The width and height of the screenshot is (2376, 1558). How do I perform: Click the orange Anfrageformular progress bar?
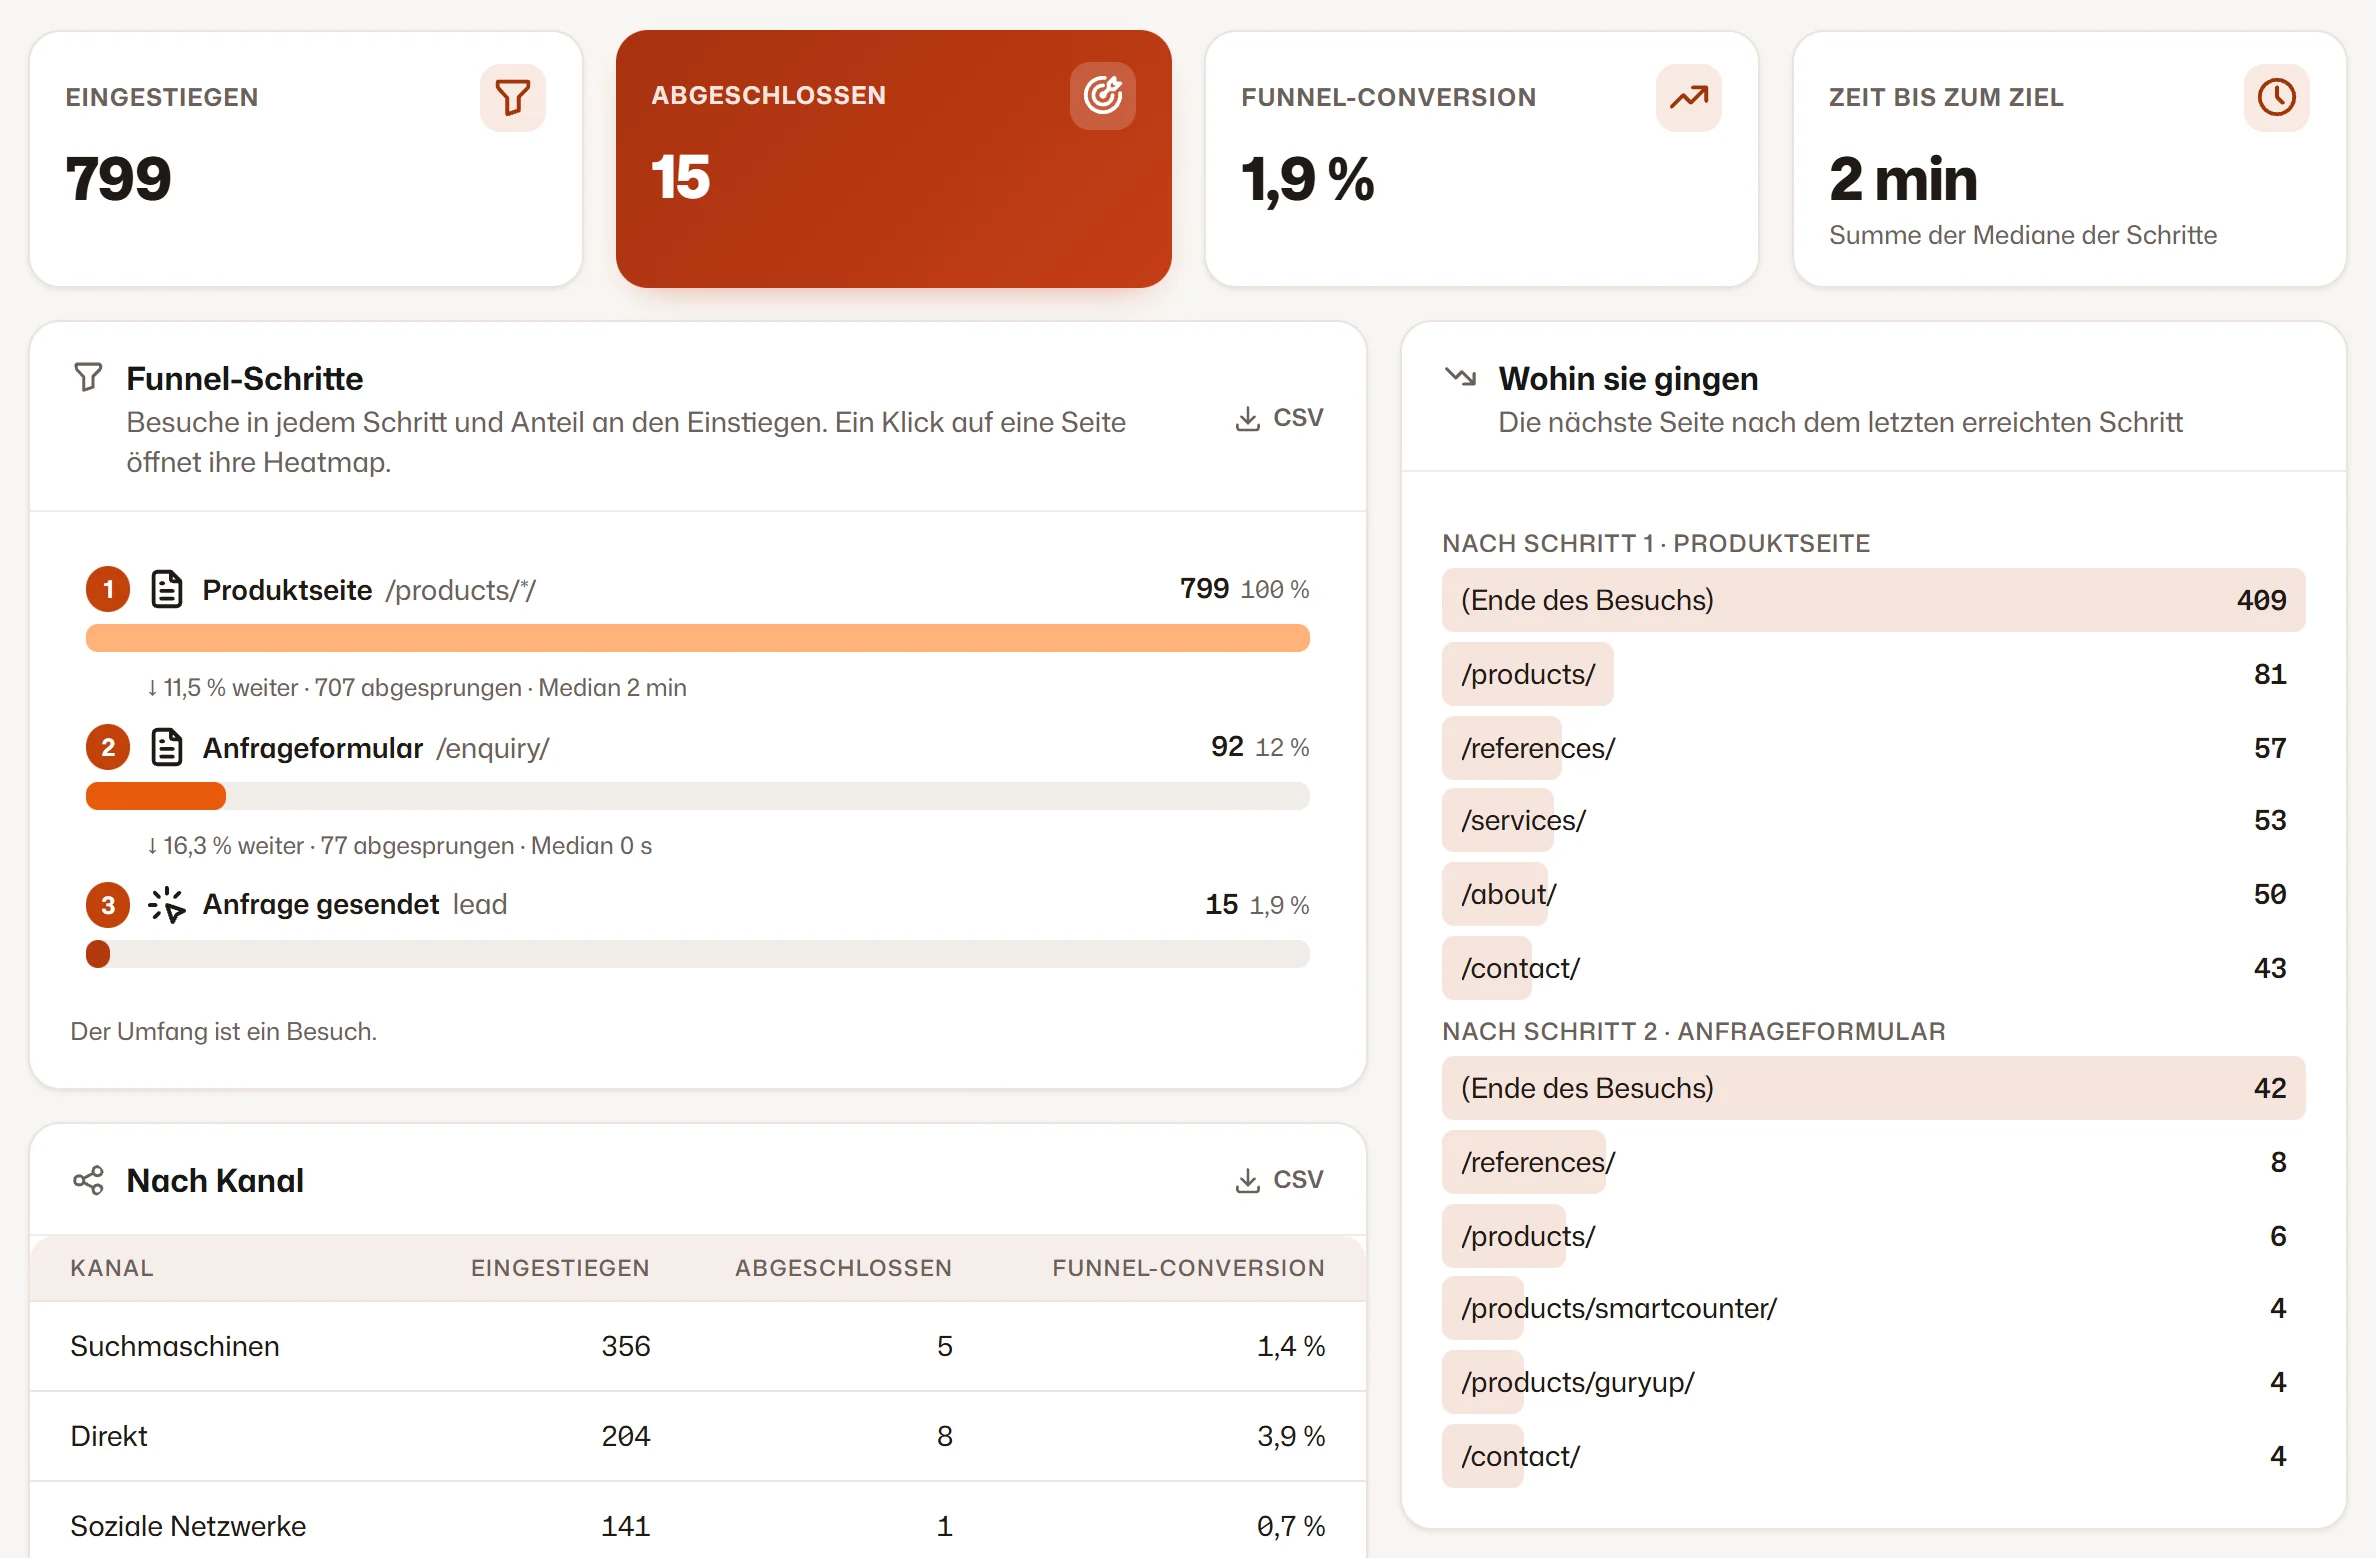point(156,796)
